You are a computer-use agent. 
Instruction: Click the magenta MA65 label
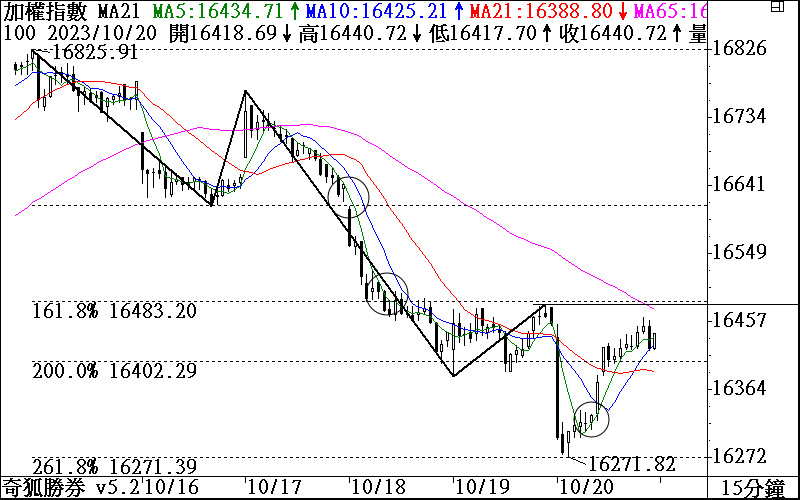(x=670, y=10)
